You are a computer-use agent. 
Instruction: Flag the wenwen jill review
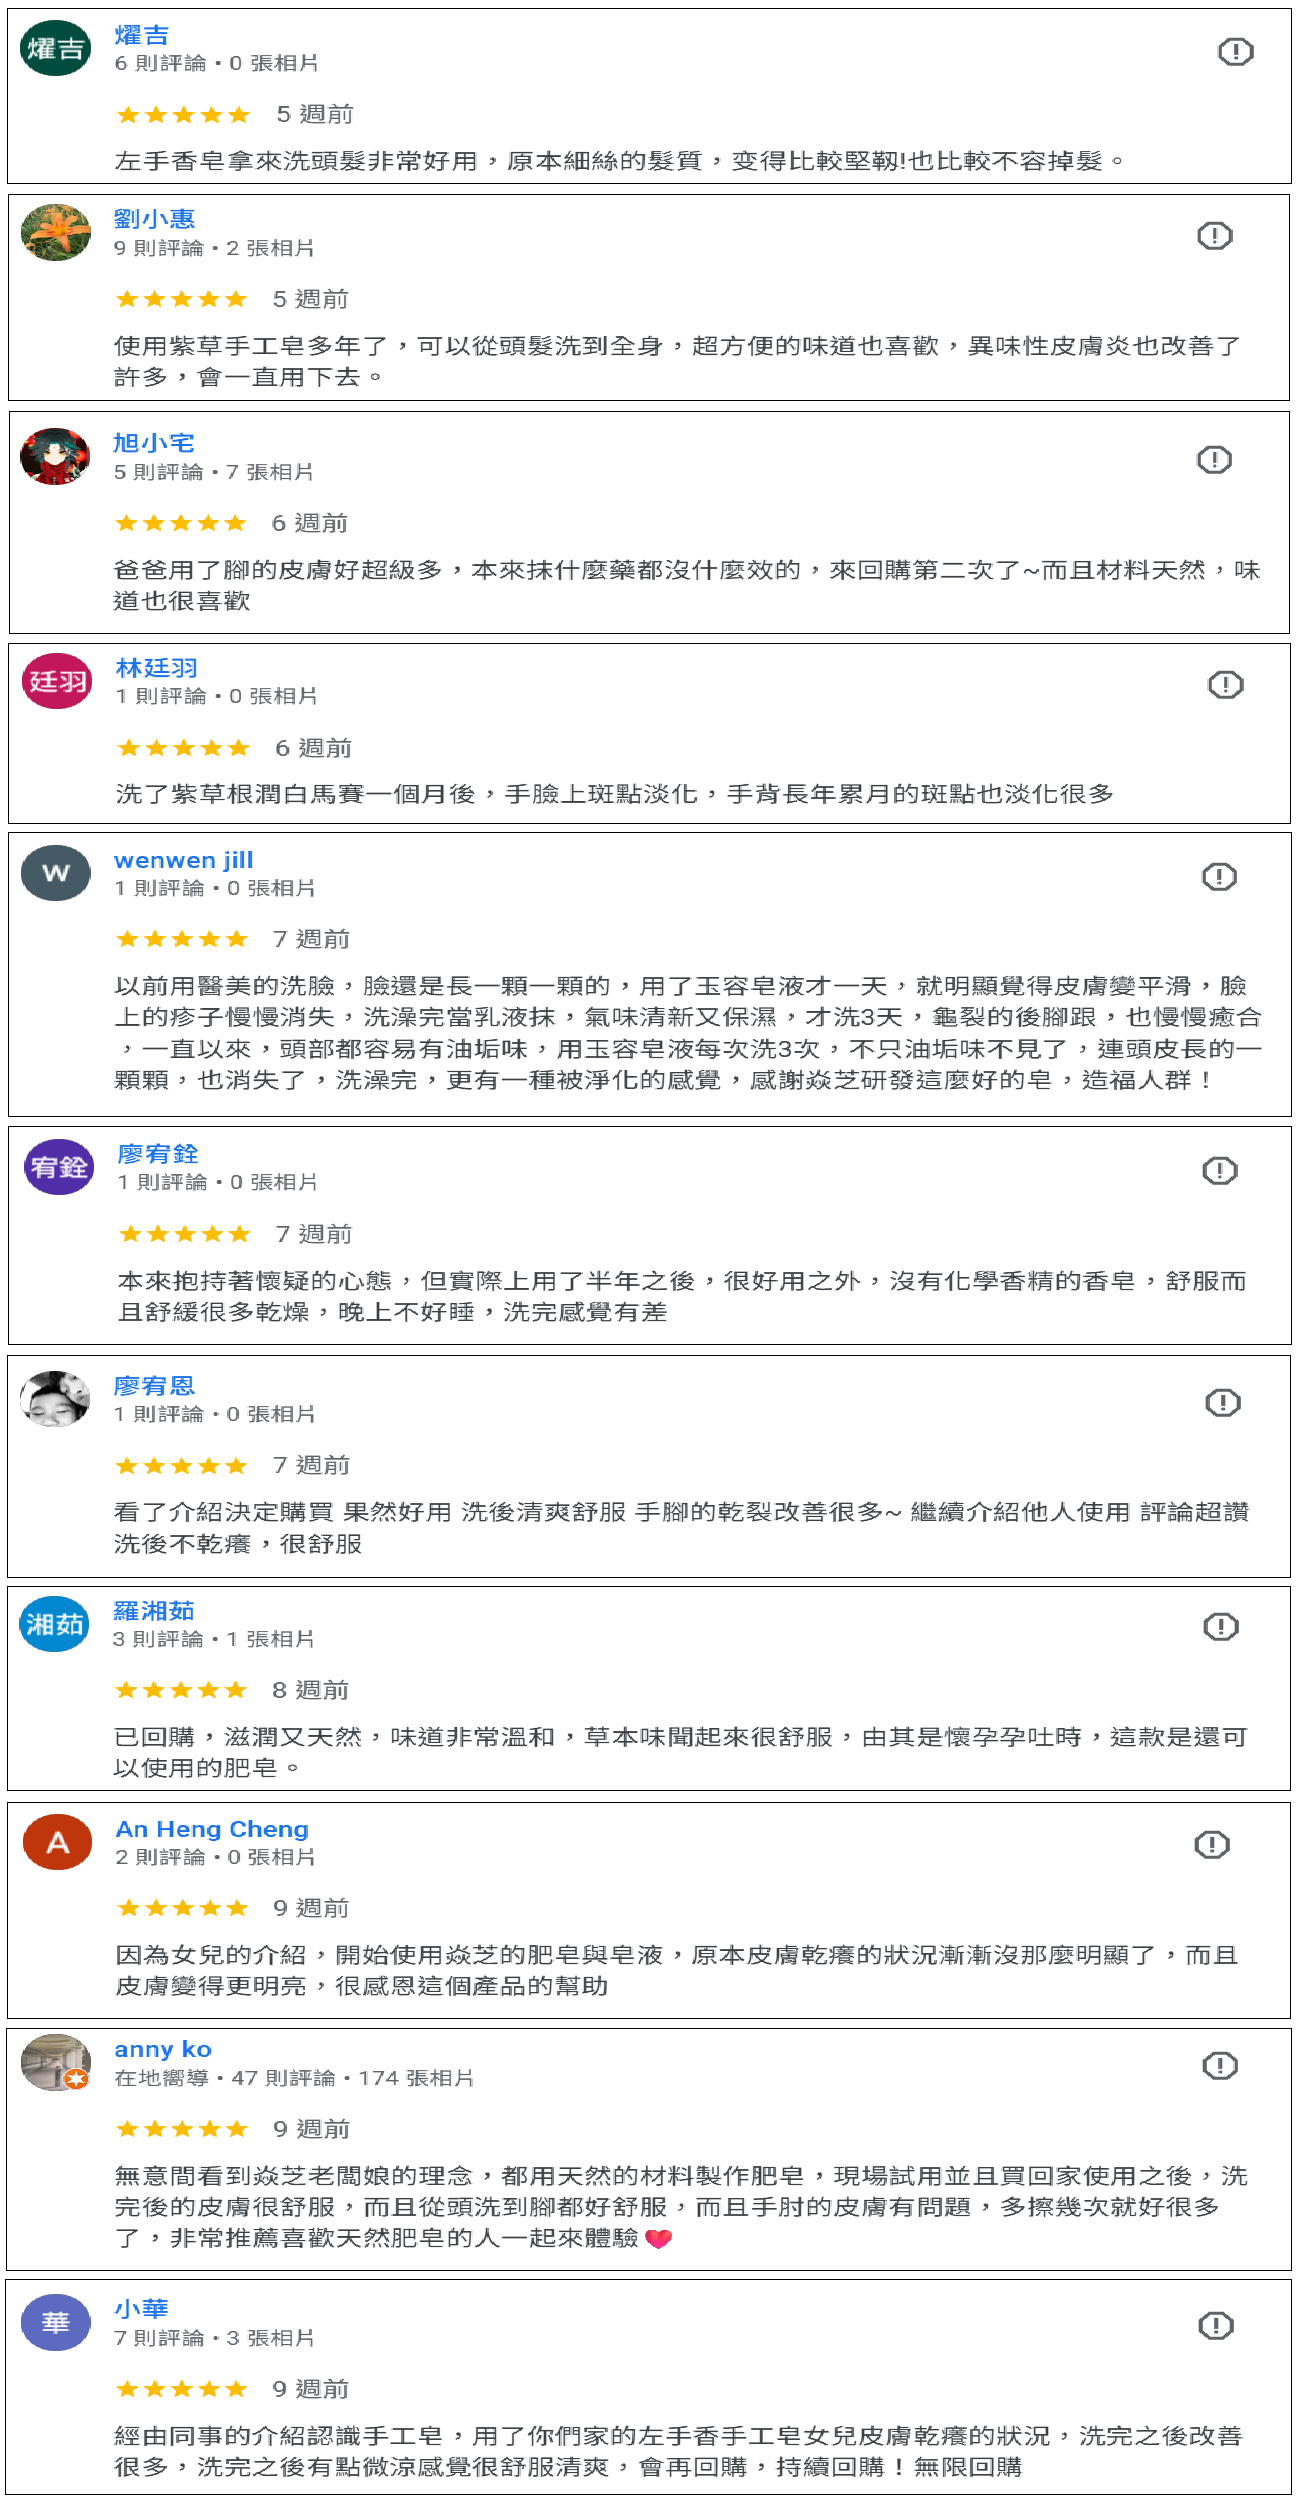(x=1219, y=877)
